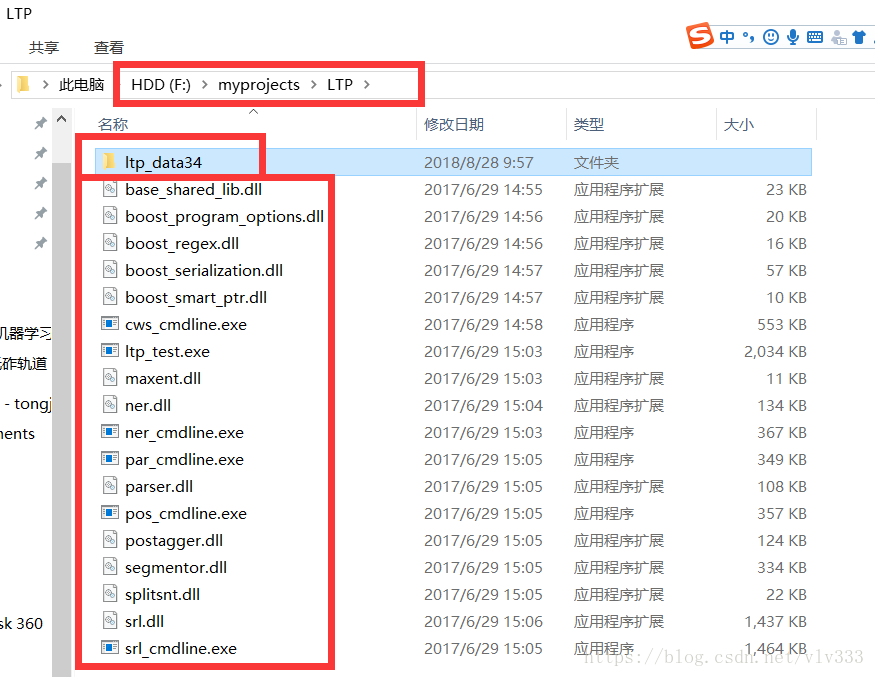Expand chevron after myprojects breadcrumb
Viewport: 875px width, 677px height.
(314, 85)
